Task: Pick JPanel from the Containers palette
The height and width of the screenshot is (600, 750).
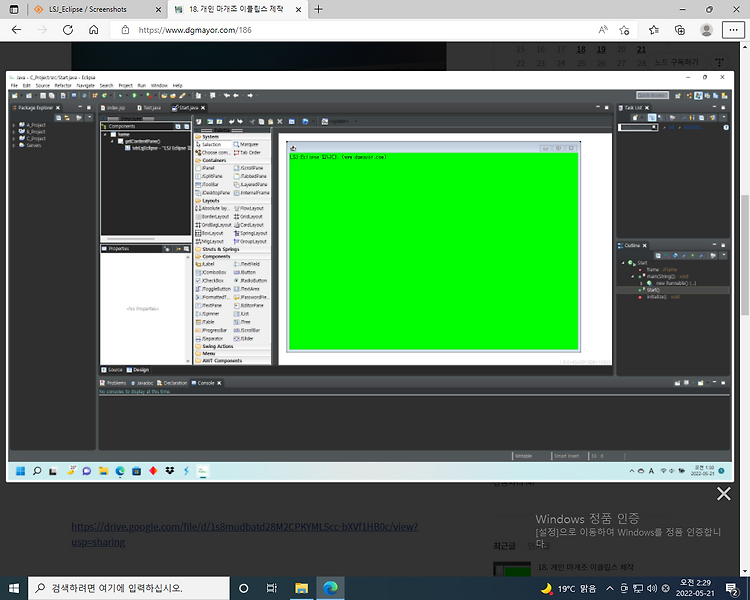Action: 205,168
